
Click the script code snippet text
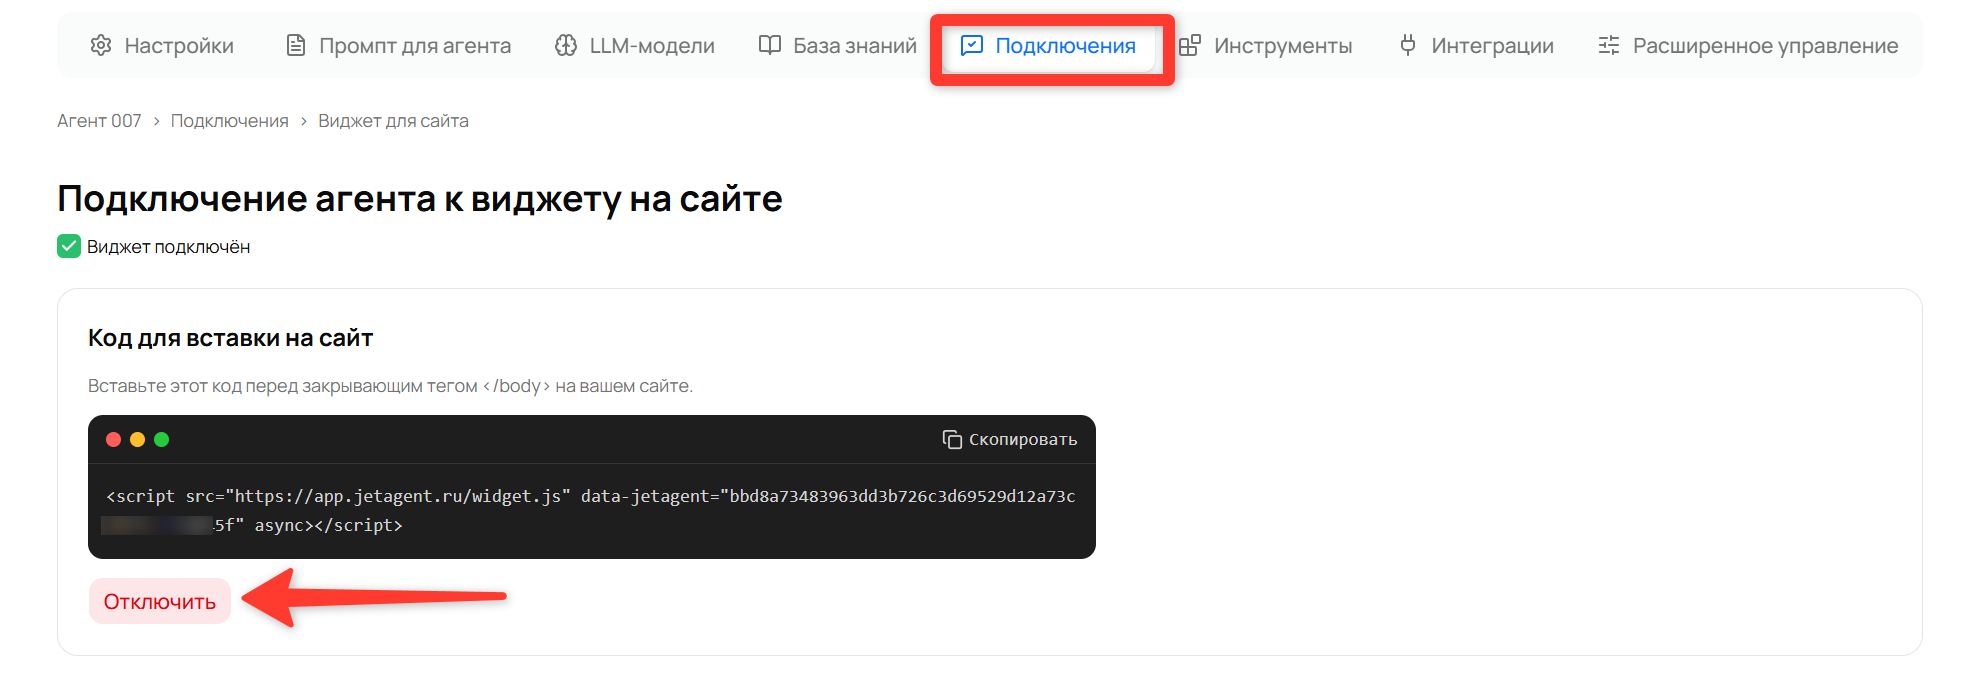[x=590, y=510]
